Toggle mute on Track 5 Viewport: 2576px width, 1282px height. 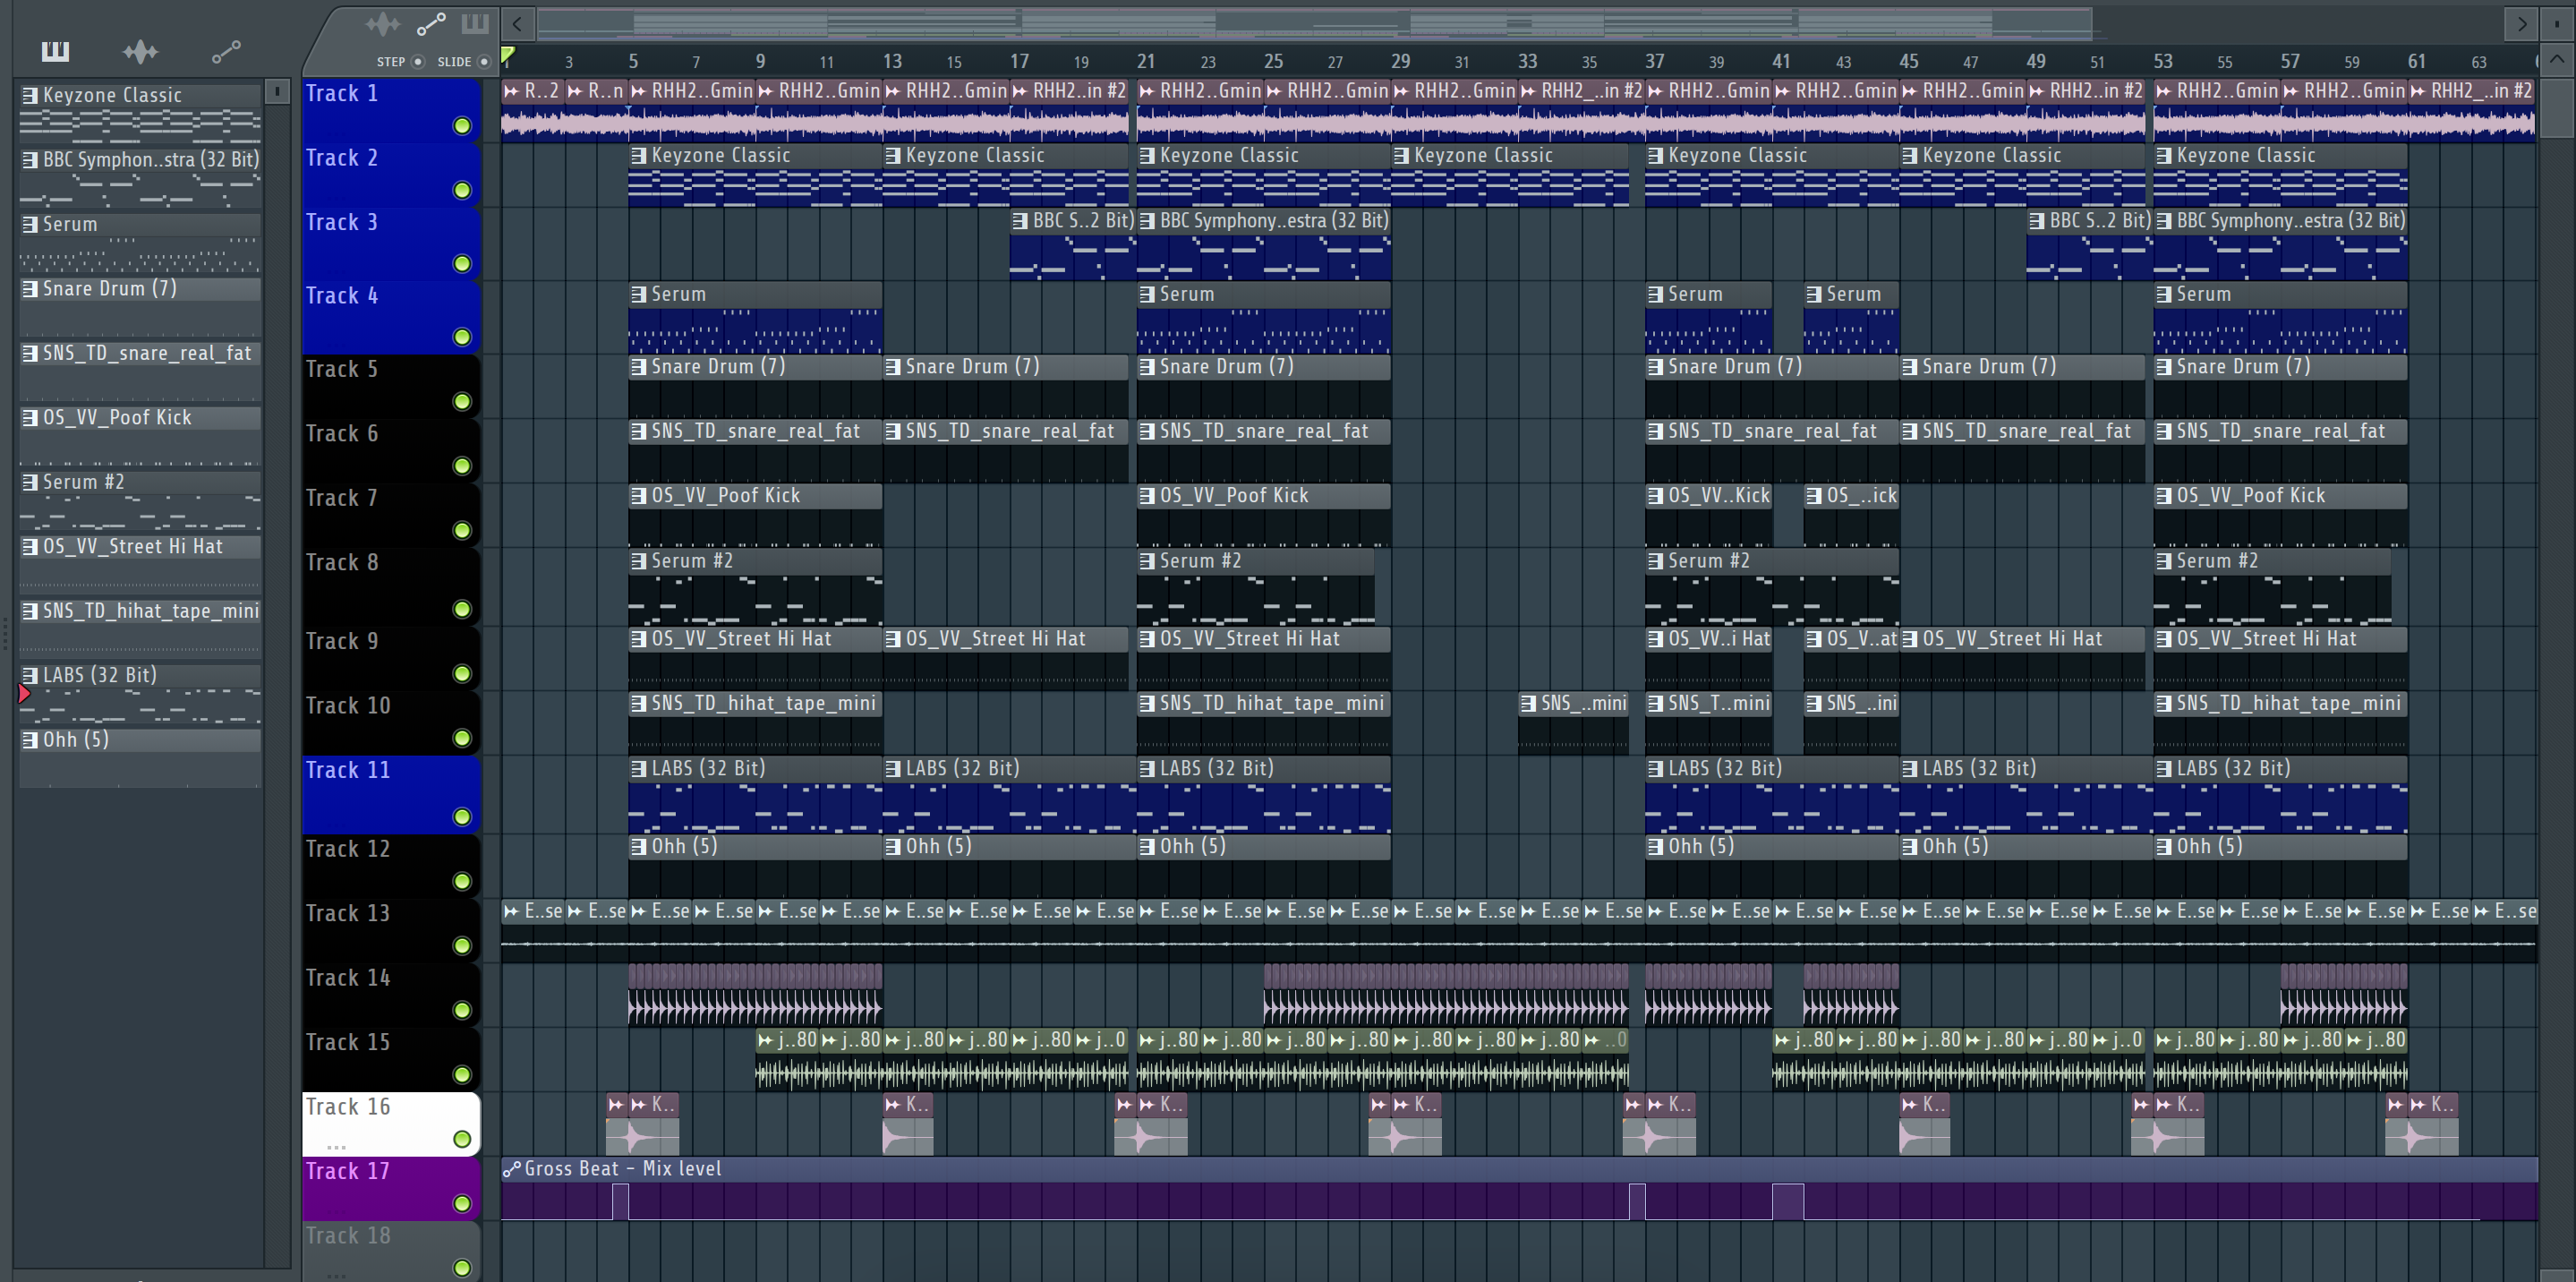(x=462, y=402)
